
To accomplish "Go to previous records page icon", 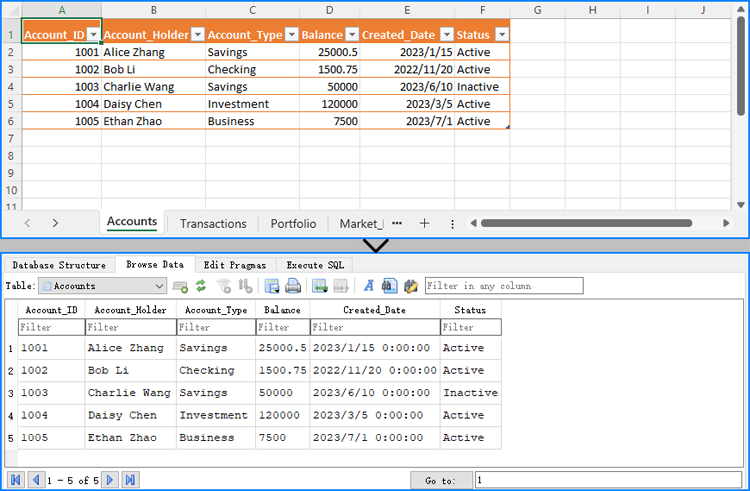I will 36,480.
